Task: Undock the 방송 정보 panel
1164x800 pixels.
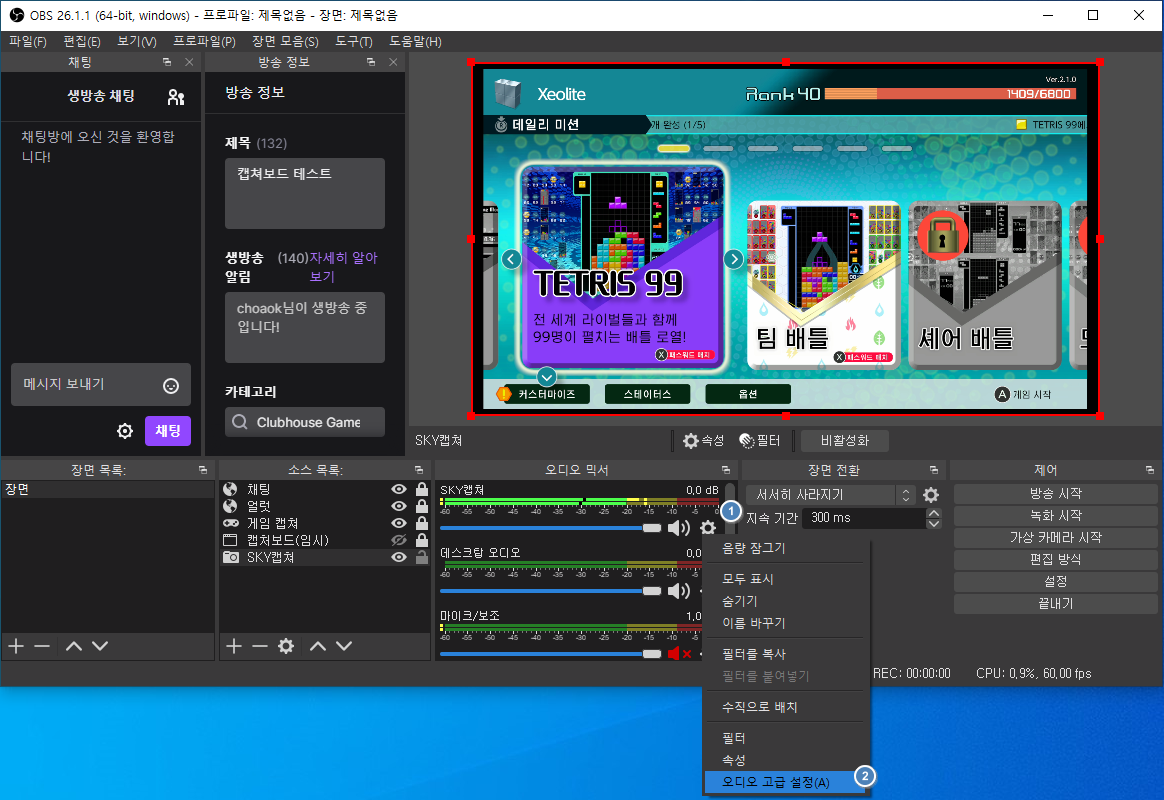Action: tap(371, 62)
